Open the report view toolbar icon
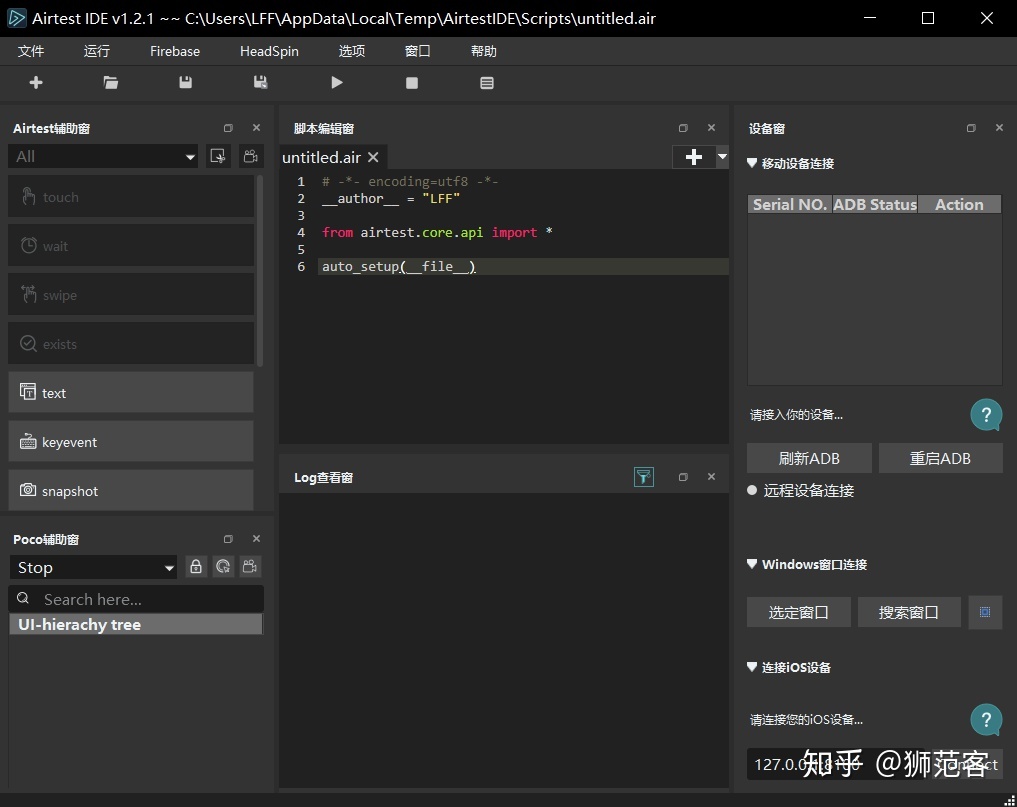Viewport: 1017px width, 807px height. (x=487, y=83)
